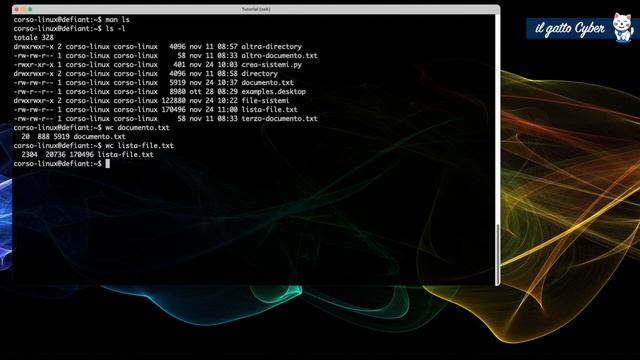
Task: Click the terminal title bar text
Action: coord(256,9)
